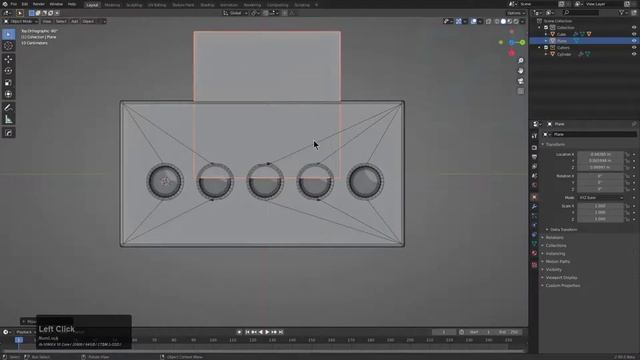Image resolution: width=640 pixels, height=360 pixels.
Task: Expand the Relations panel
Action: click(554, 238)
